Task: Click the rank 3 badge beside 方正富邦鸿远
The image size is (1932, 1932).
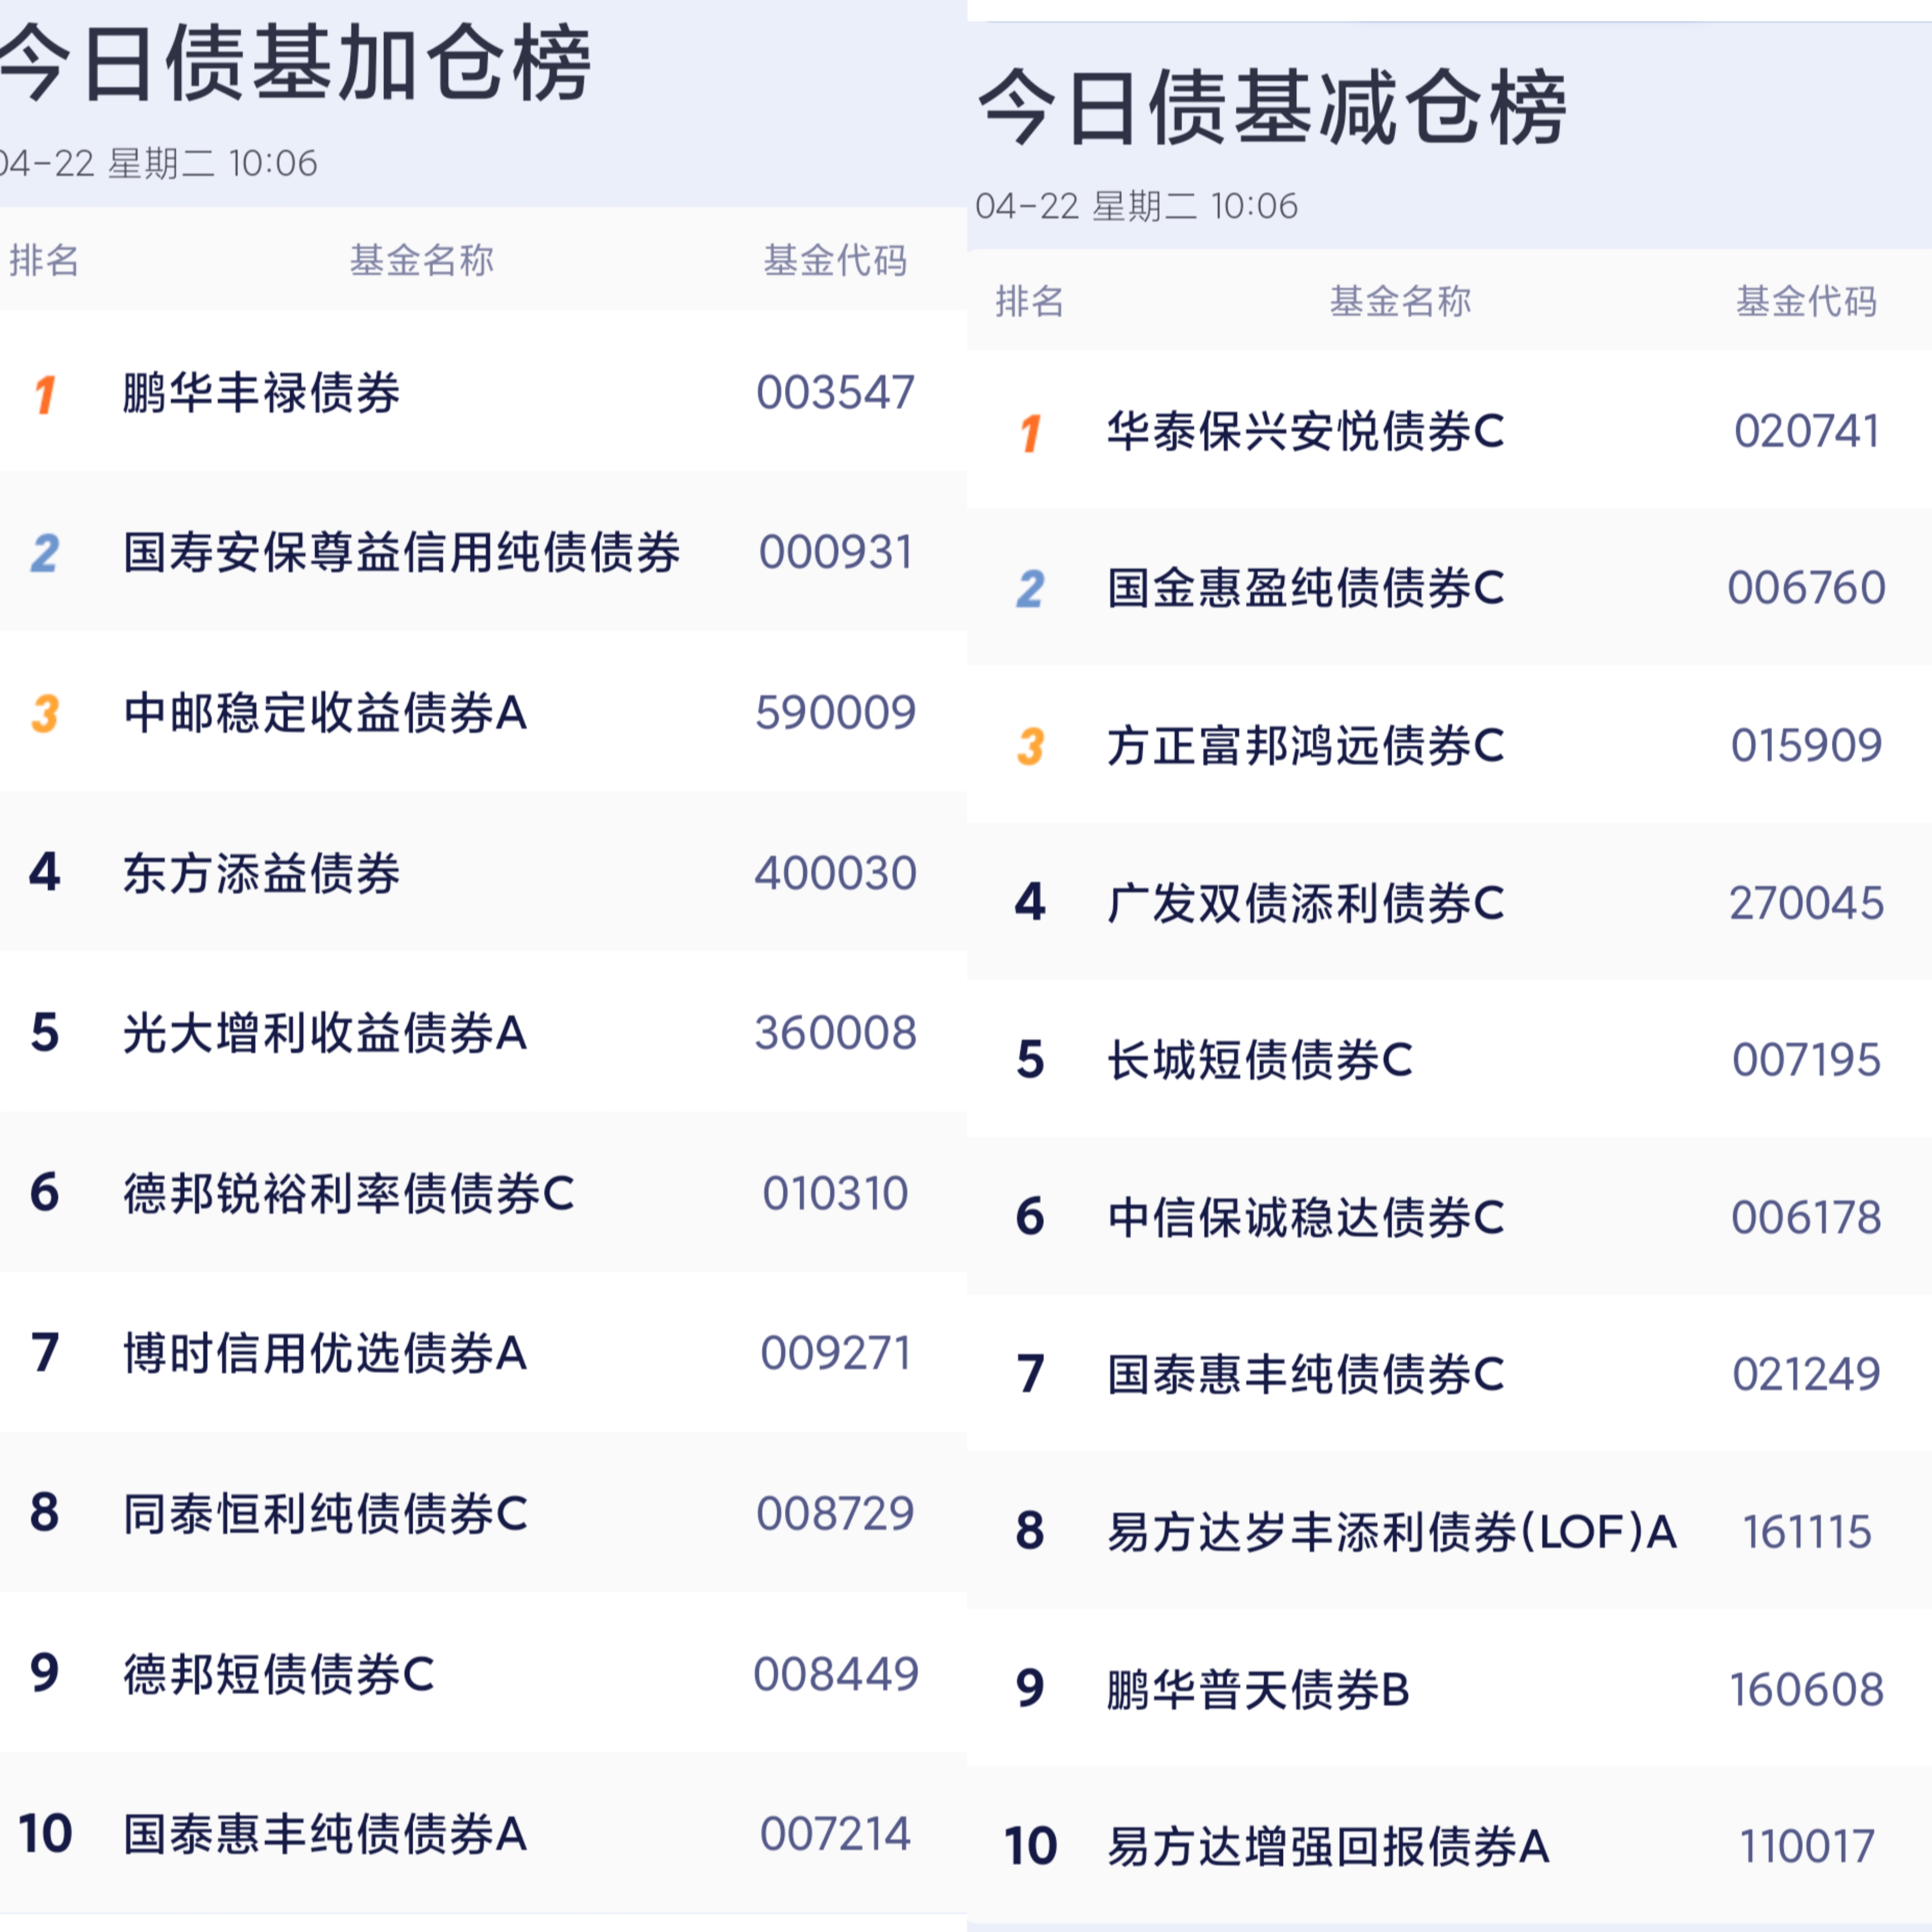Action: tap(1031, 747)
